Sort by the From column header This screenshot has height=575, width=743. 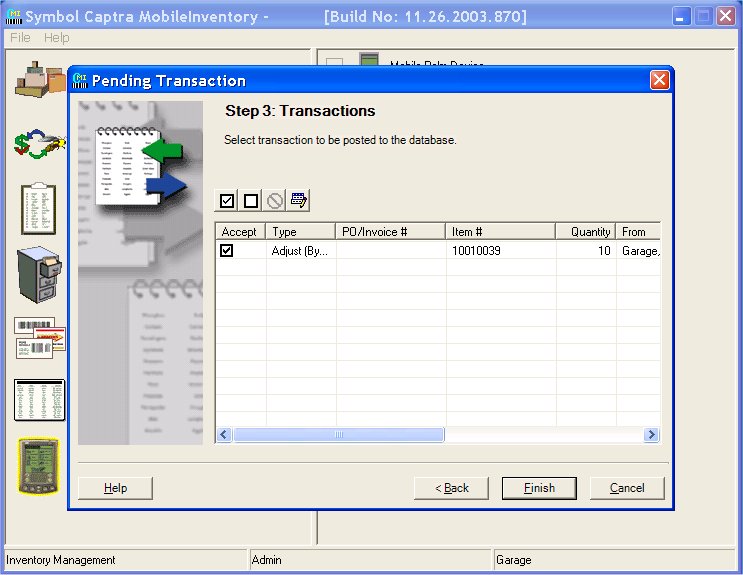638,231
